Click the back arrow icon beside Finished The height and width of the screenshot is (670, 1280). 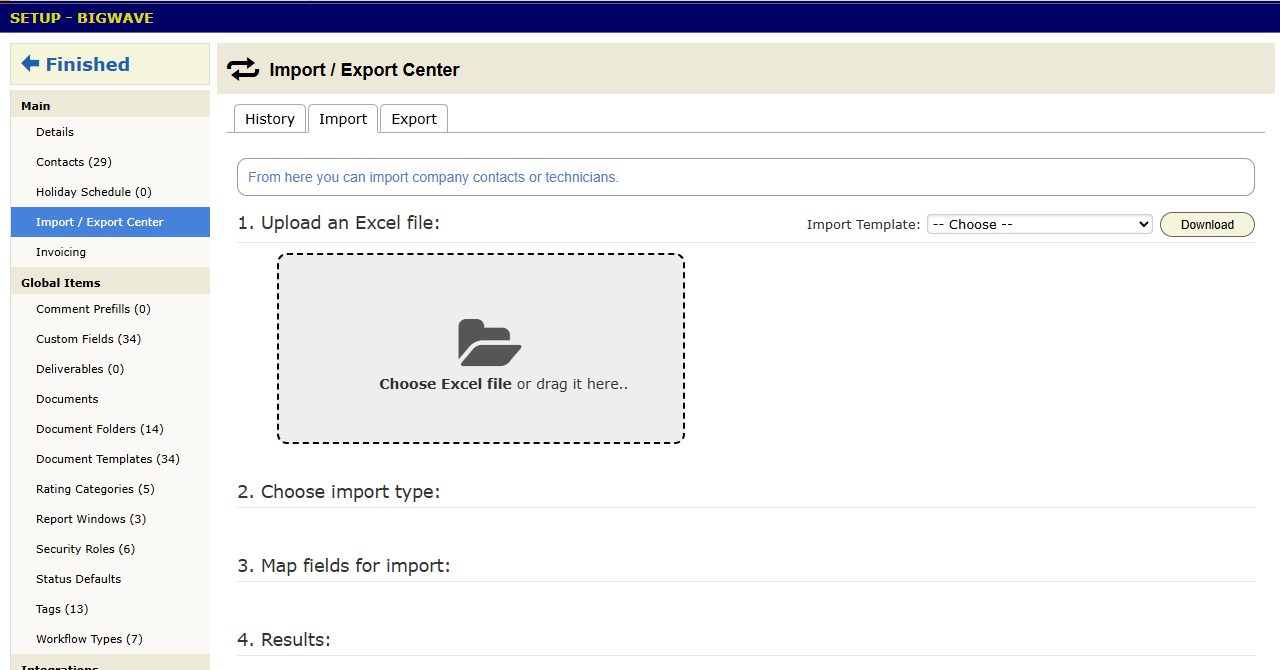(30, 63)
